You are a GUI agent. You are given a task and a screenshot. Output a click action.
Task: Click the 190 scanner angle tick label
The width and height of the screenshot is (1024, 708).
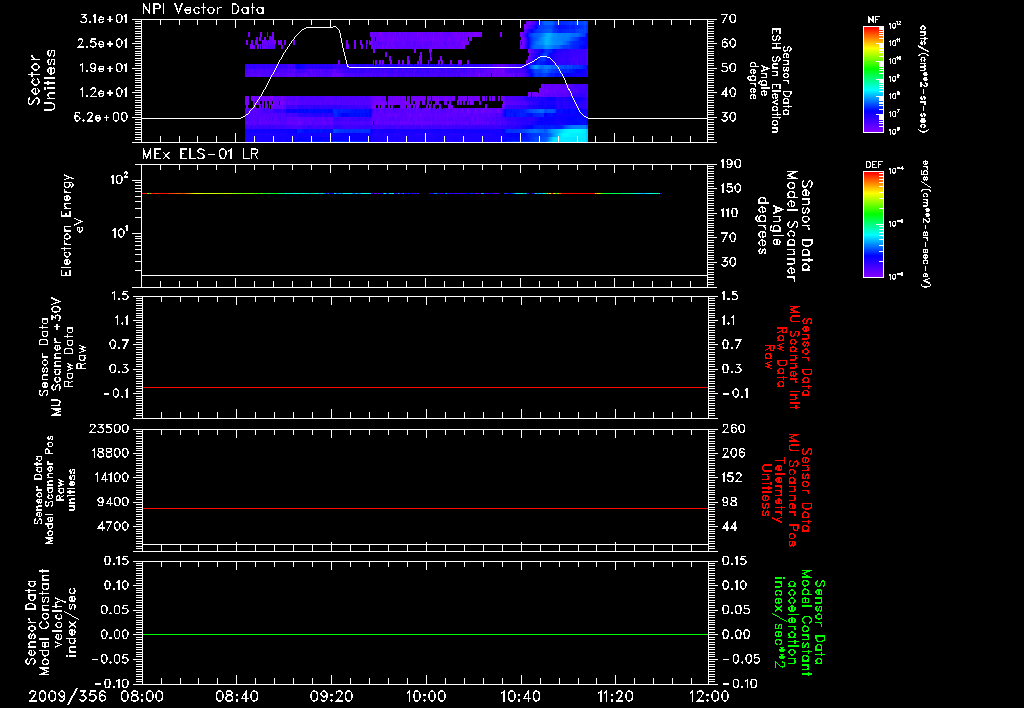coord(733,164)
